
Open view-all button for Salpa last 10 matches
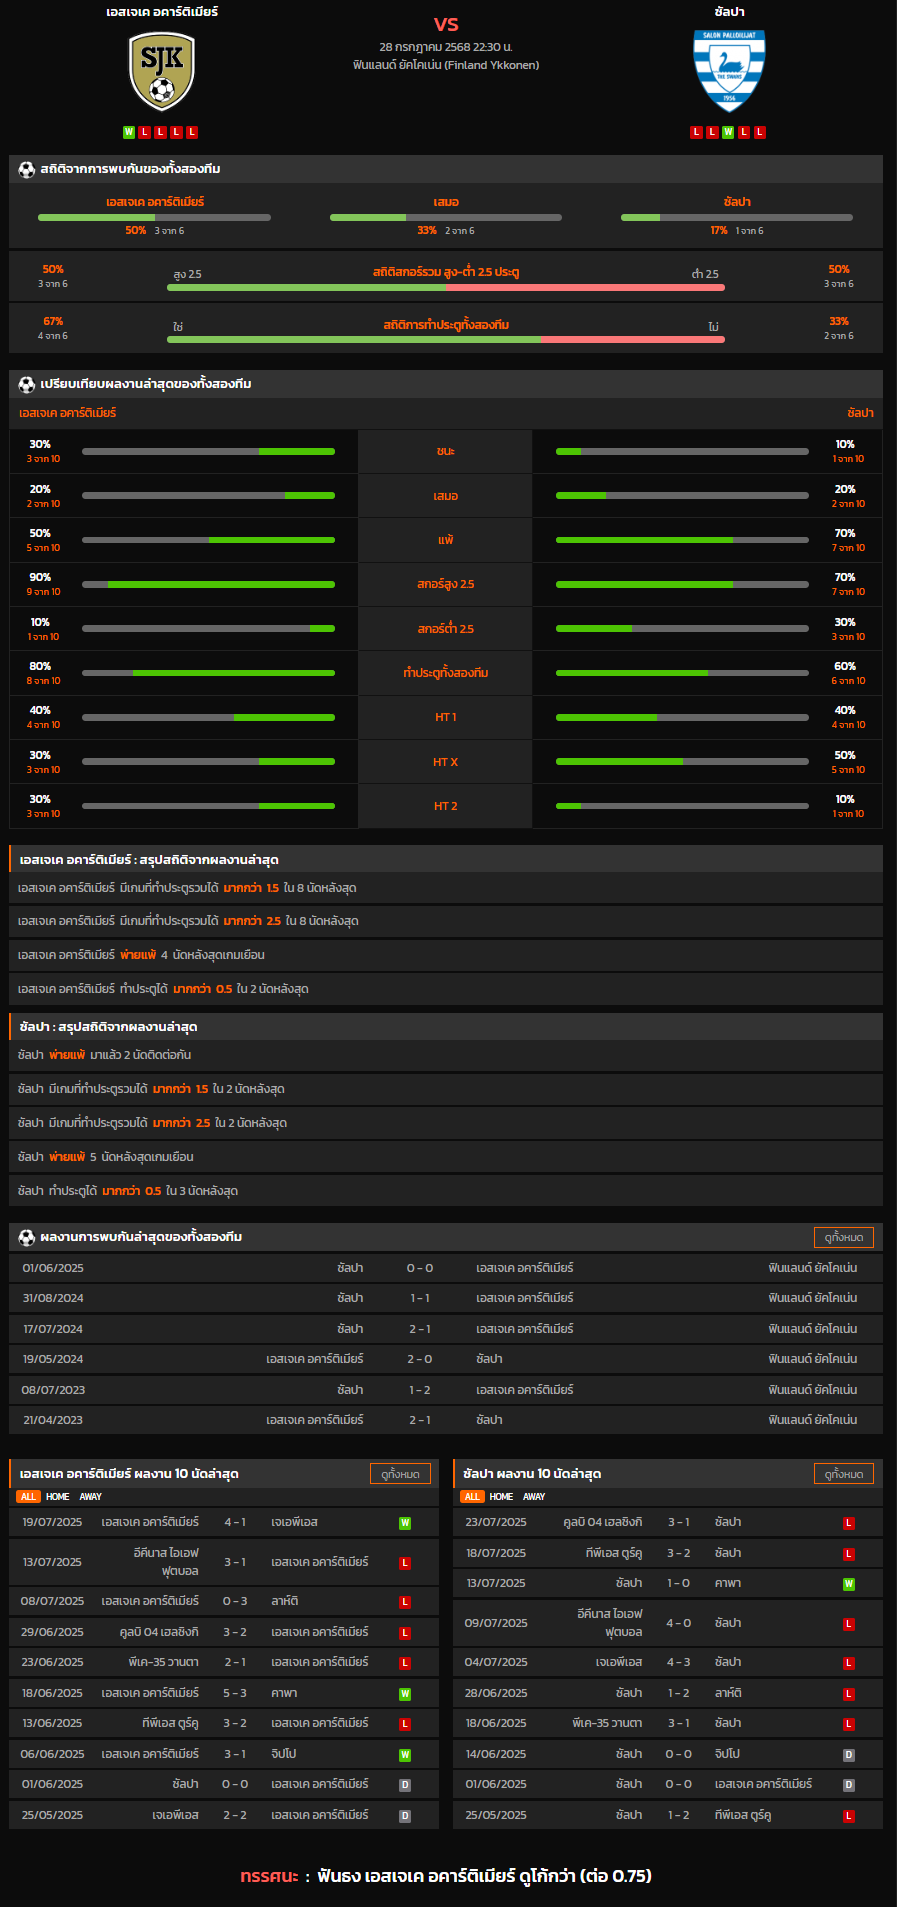point(844,1474)
